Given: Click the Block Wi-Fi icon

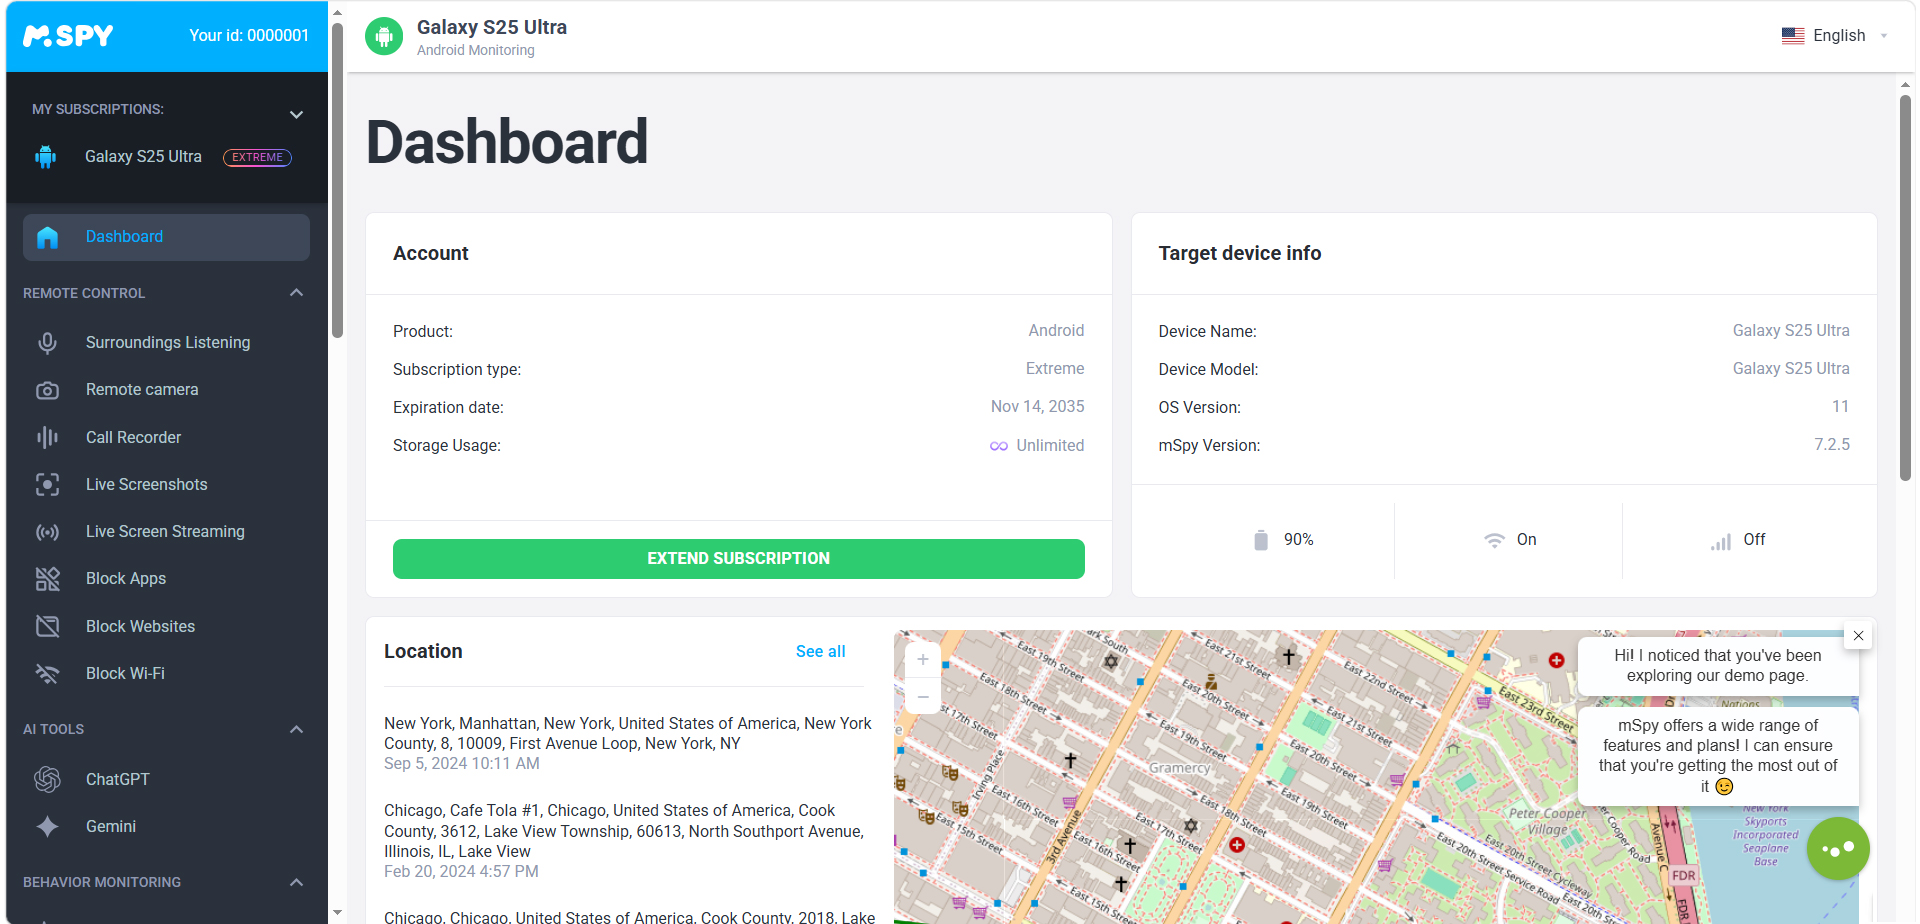Looking at the screenshot, I should 47,674.
